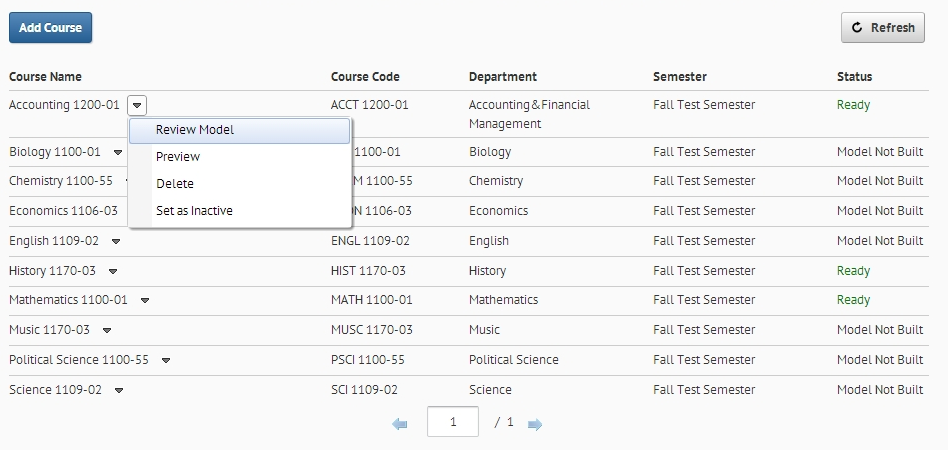This screenshot has width=948, height=450.
Task: Expand the Science 1109-02 options arrow
Action: (x=119, y=390)
